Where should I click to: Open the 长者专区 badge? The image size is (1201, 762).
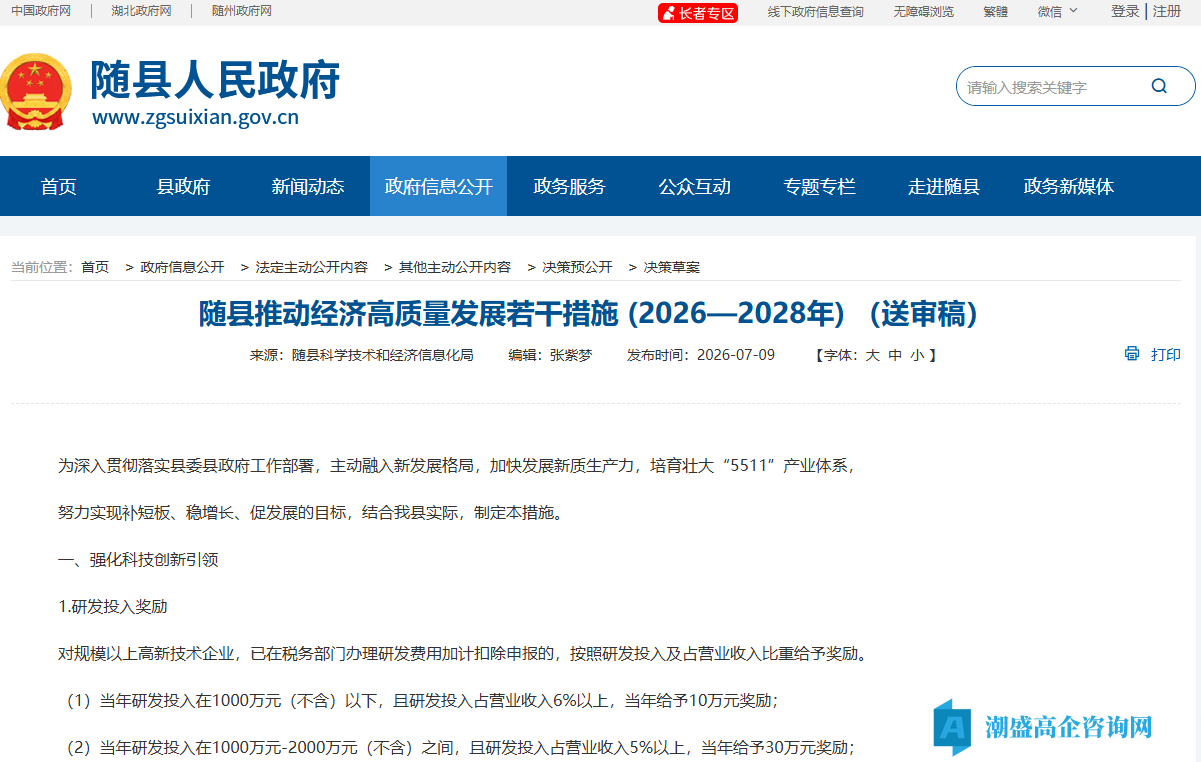(x=697, y=12)
